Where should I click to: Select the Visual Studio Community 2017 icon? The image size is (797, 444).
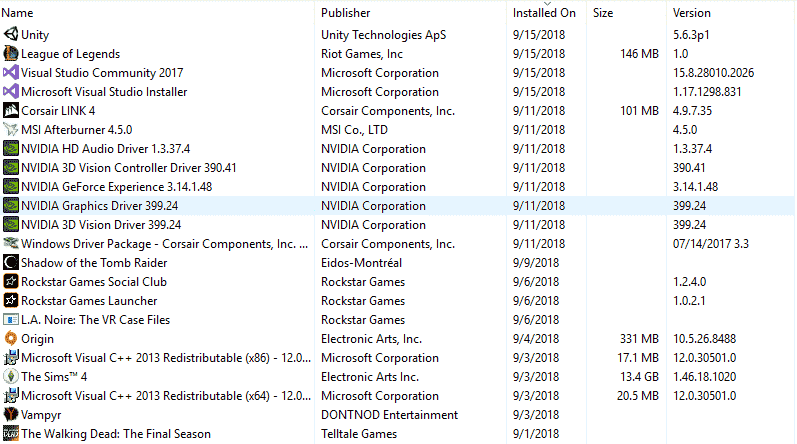(x=11, y=72)
